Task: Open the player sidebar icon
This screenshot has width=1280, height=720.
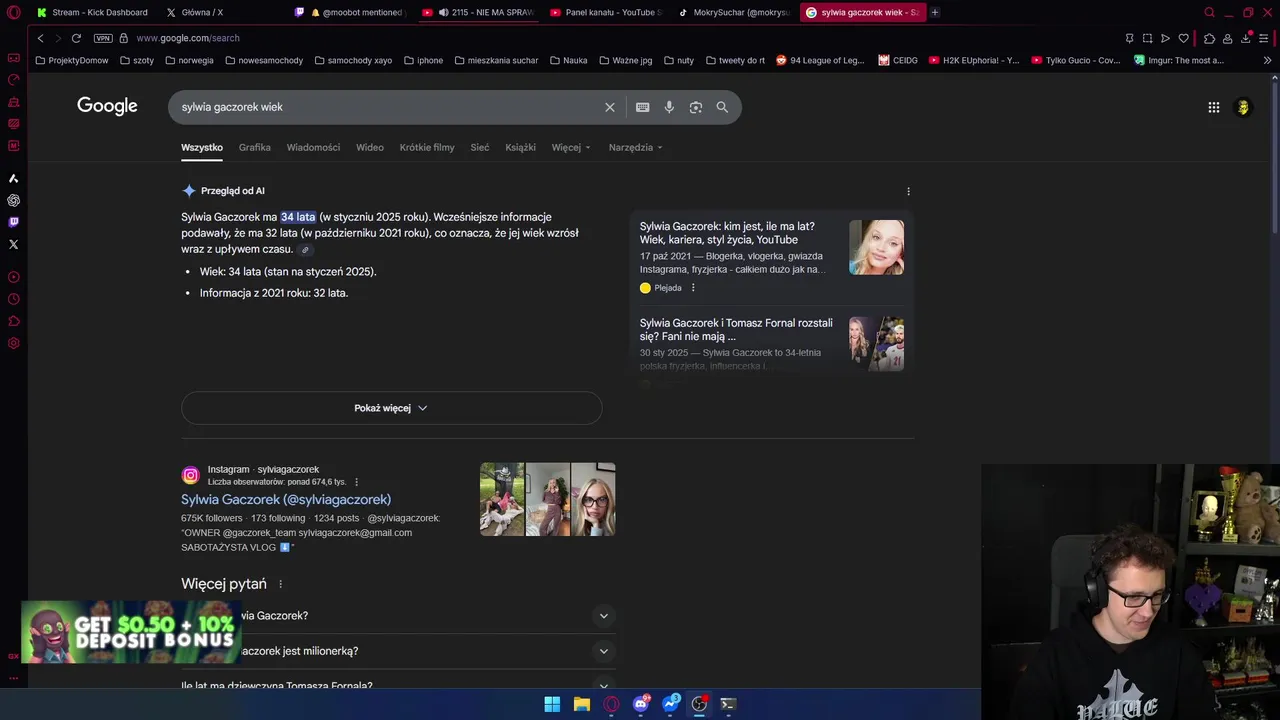Action: tap(13, 277)
